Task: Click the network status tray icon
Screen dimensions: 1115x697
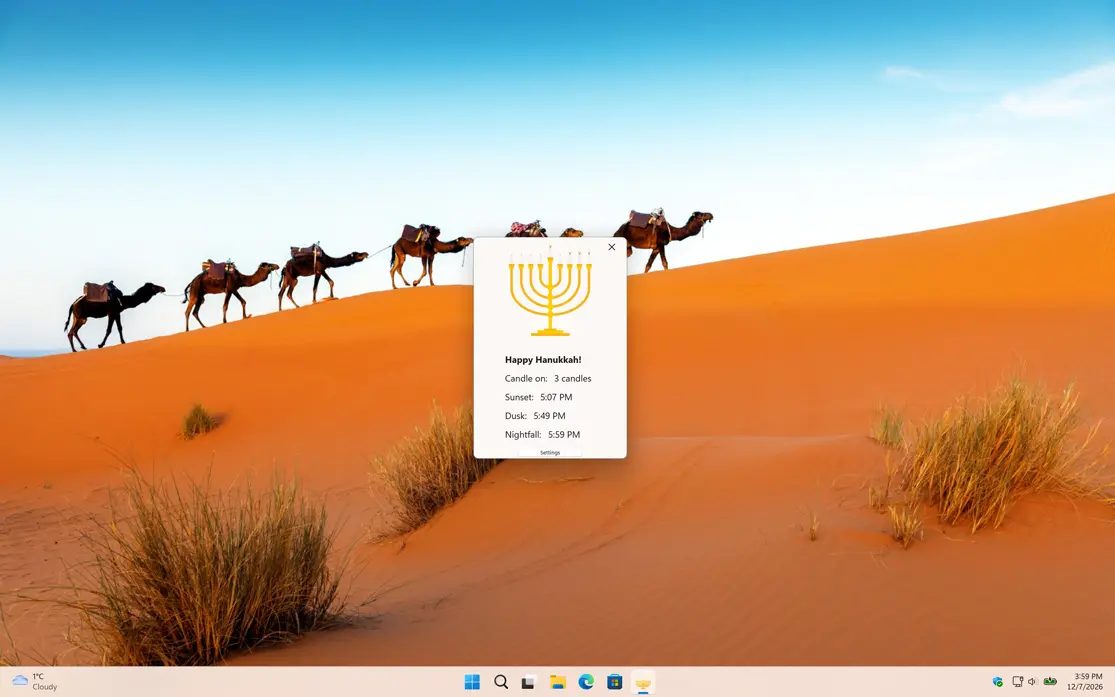Action: 1017,680
